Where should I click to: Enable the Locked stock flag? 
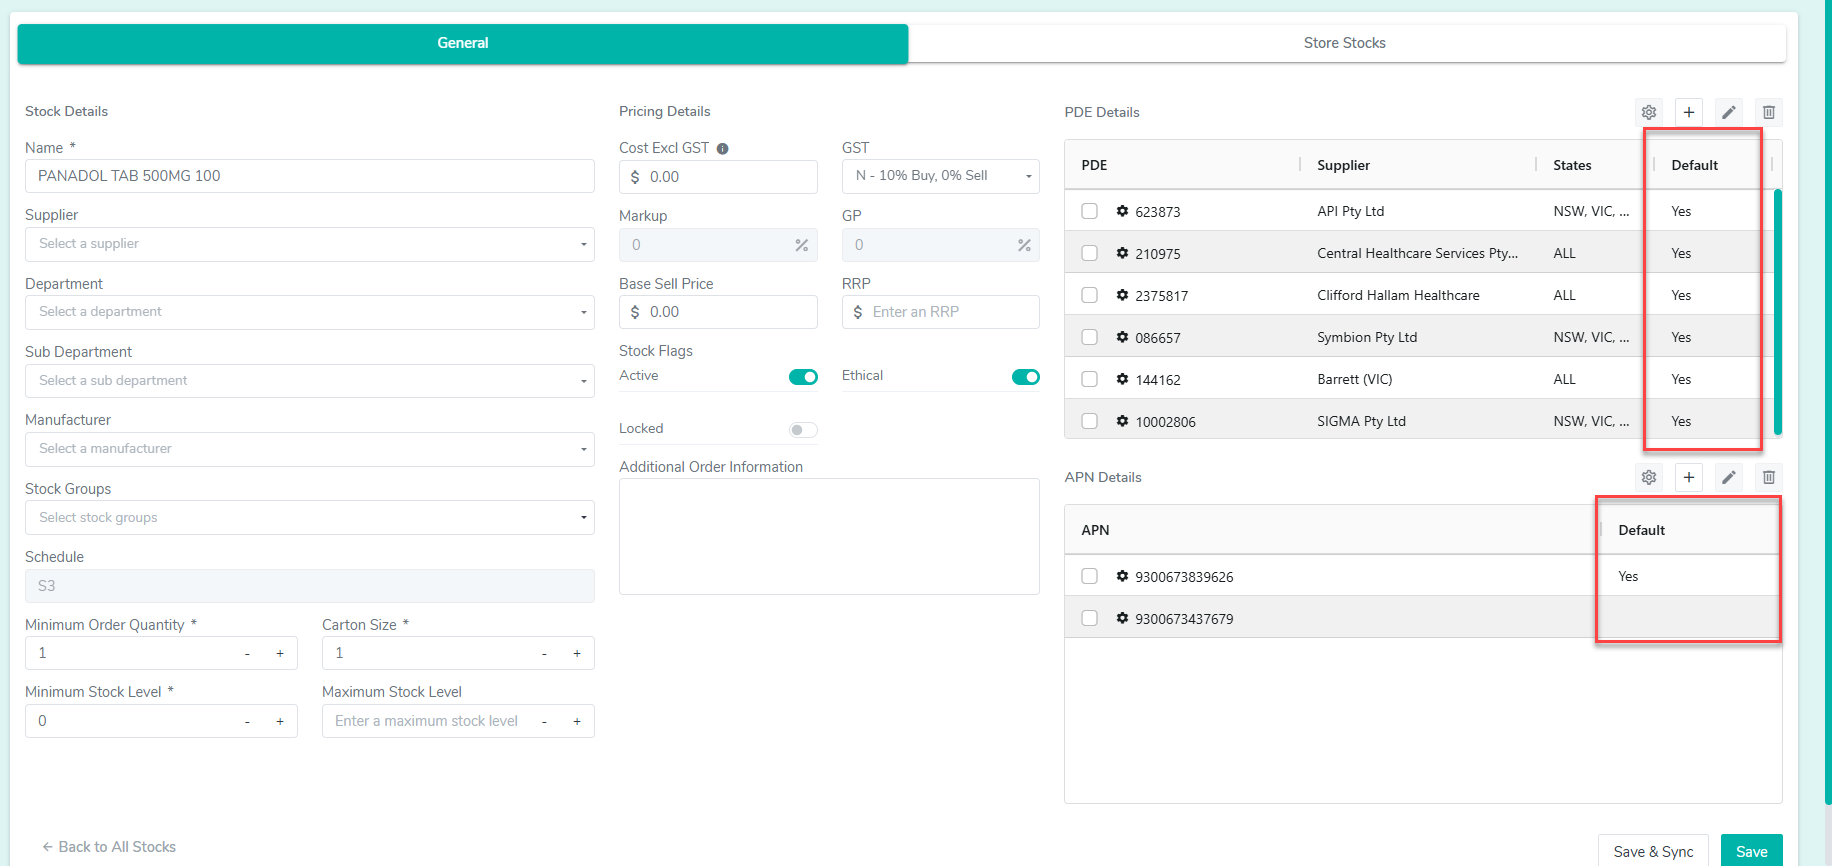point(803,430)
